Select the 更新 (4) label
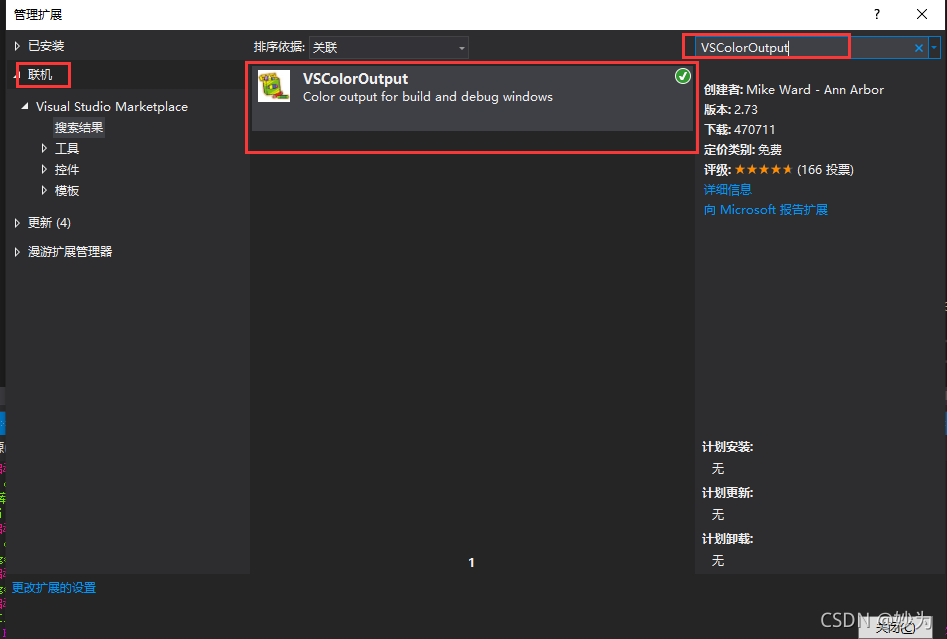 click(x=50, y=223)
